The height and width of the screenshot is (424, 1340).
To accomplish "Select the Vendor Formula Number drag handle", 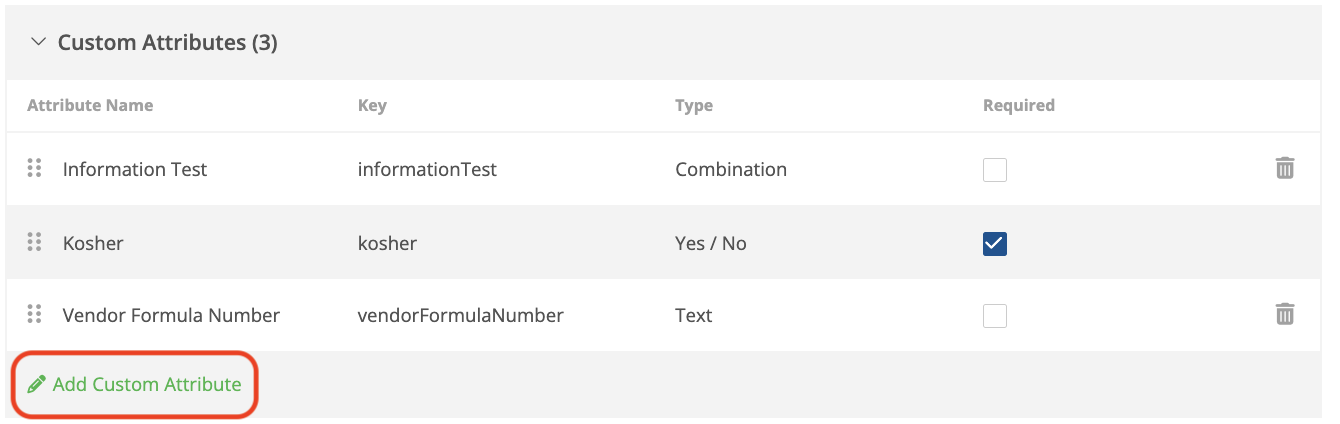I will 34,315.
